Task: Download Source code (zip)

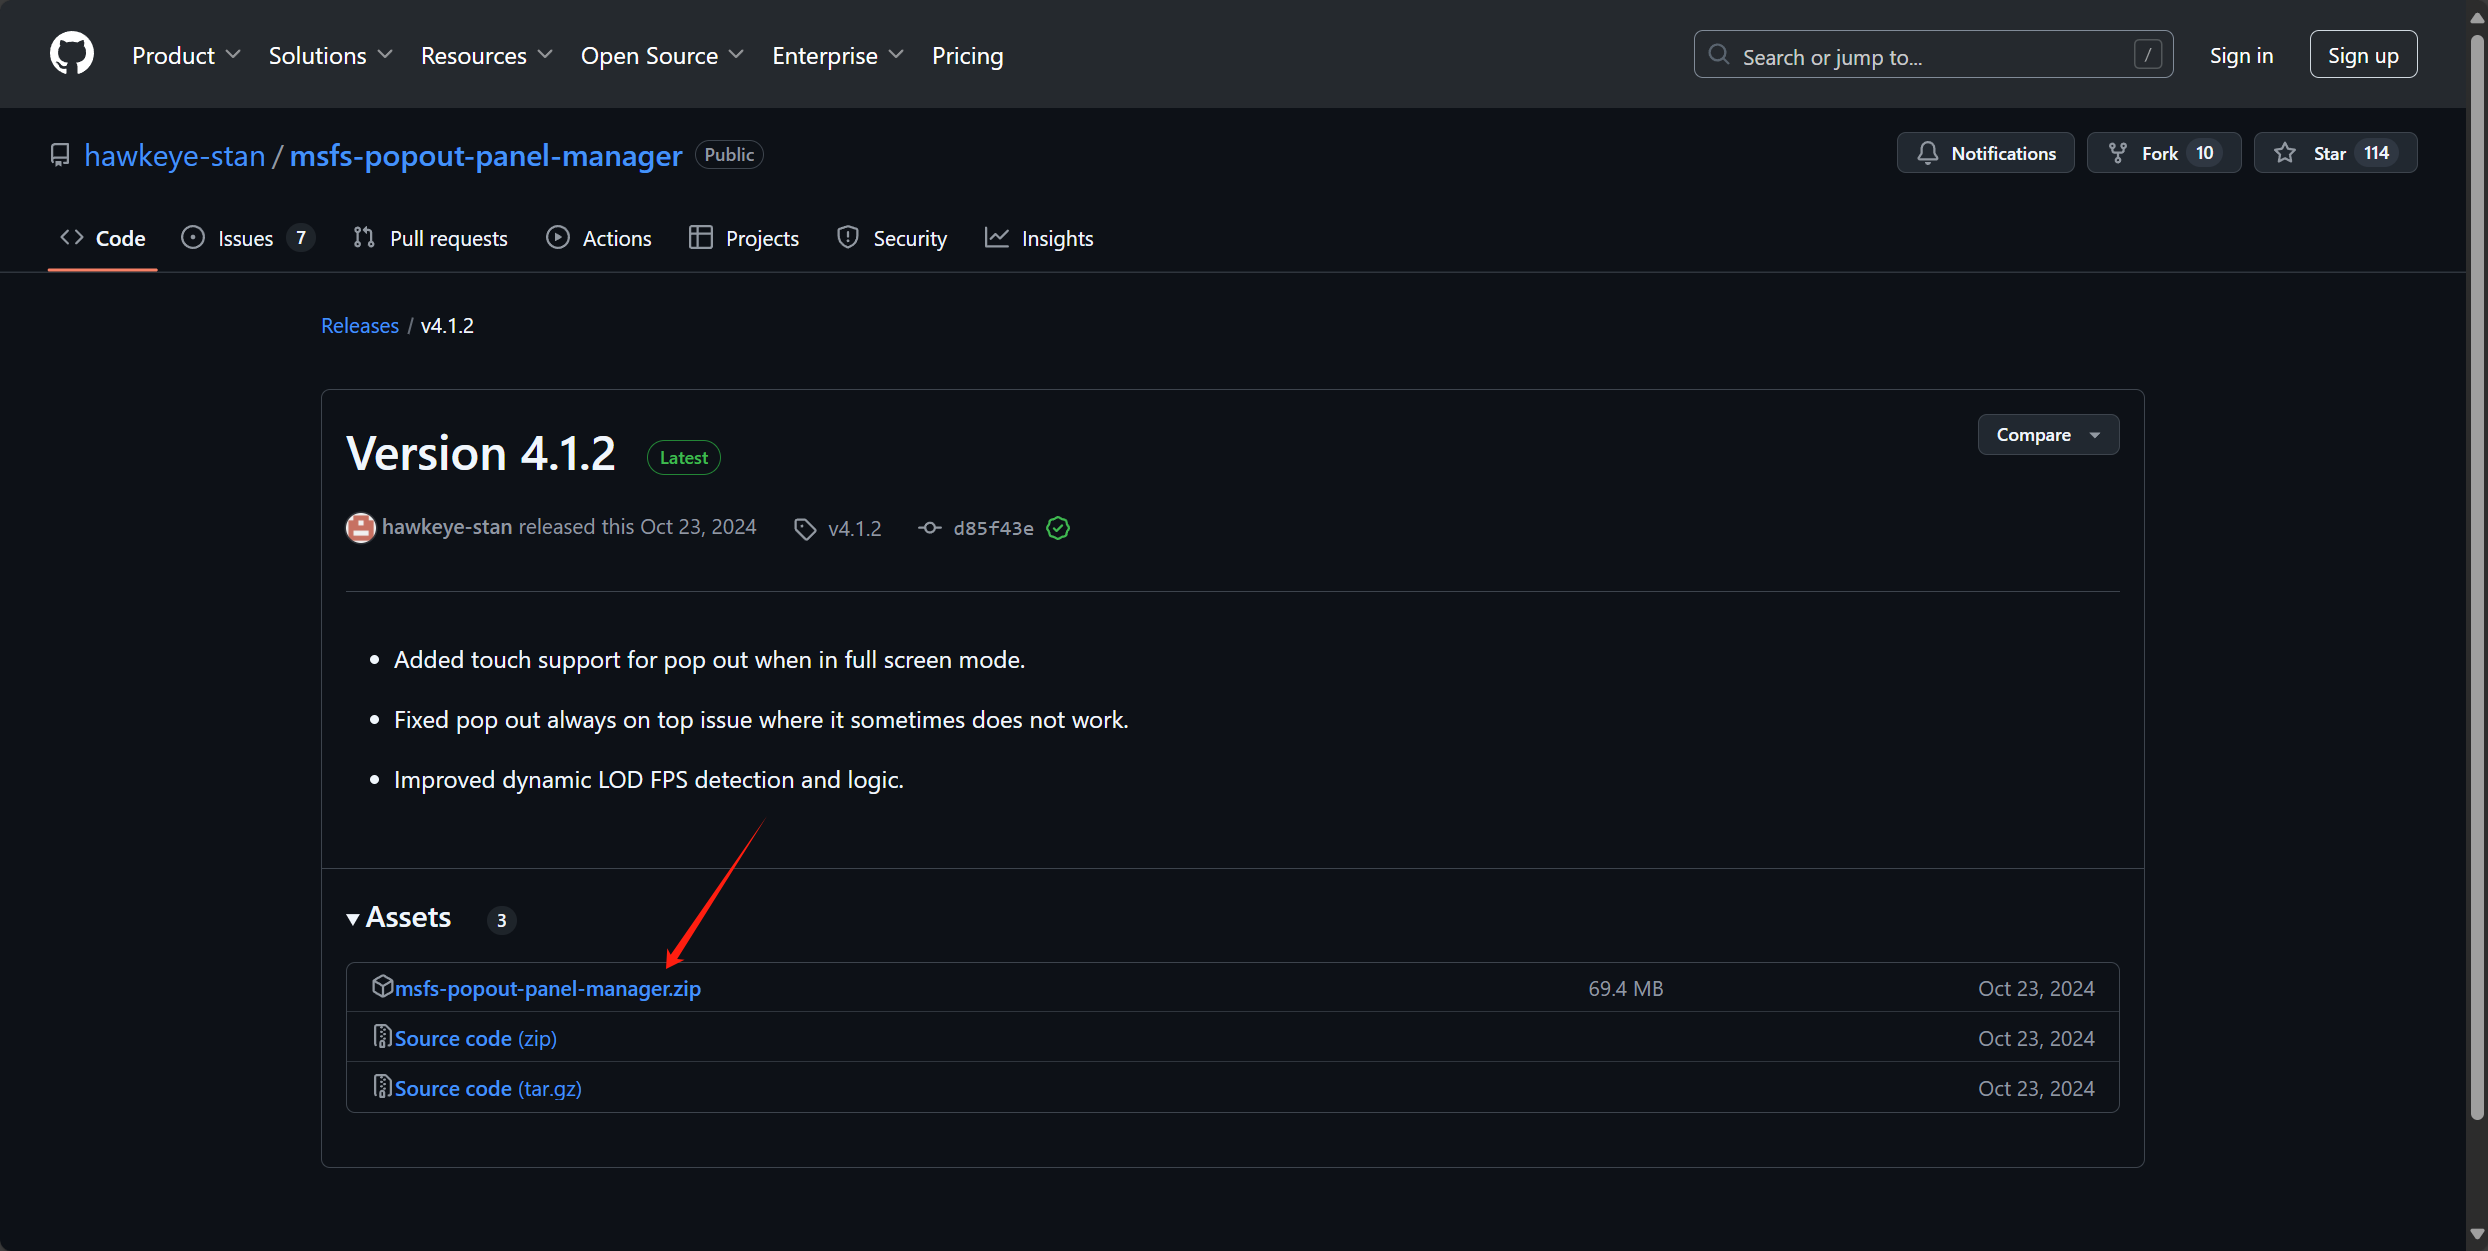Action: point(476,1038)
